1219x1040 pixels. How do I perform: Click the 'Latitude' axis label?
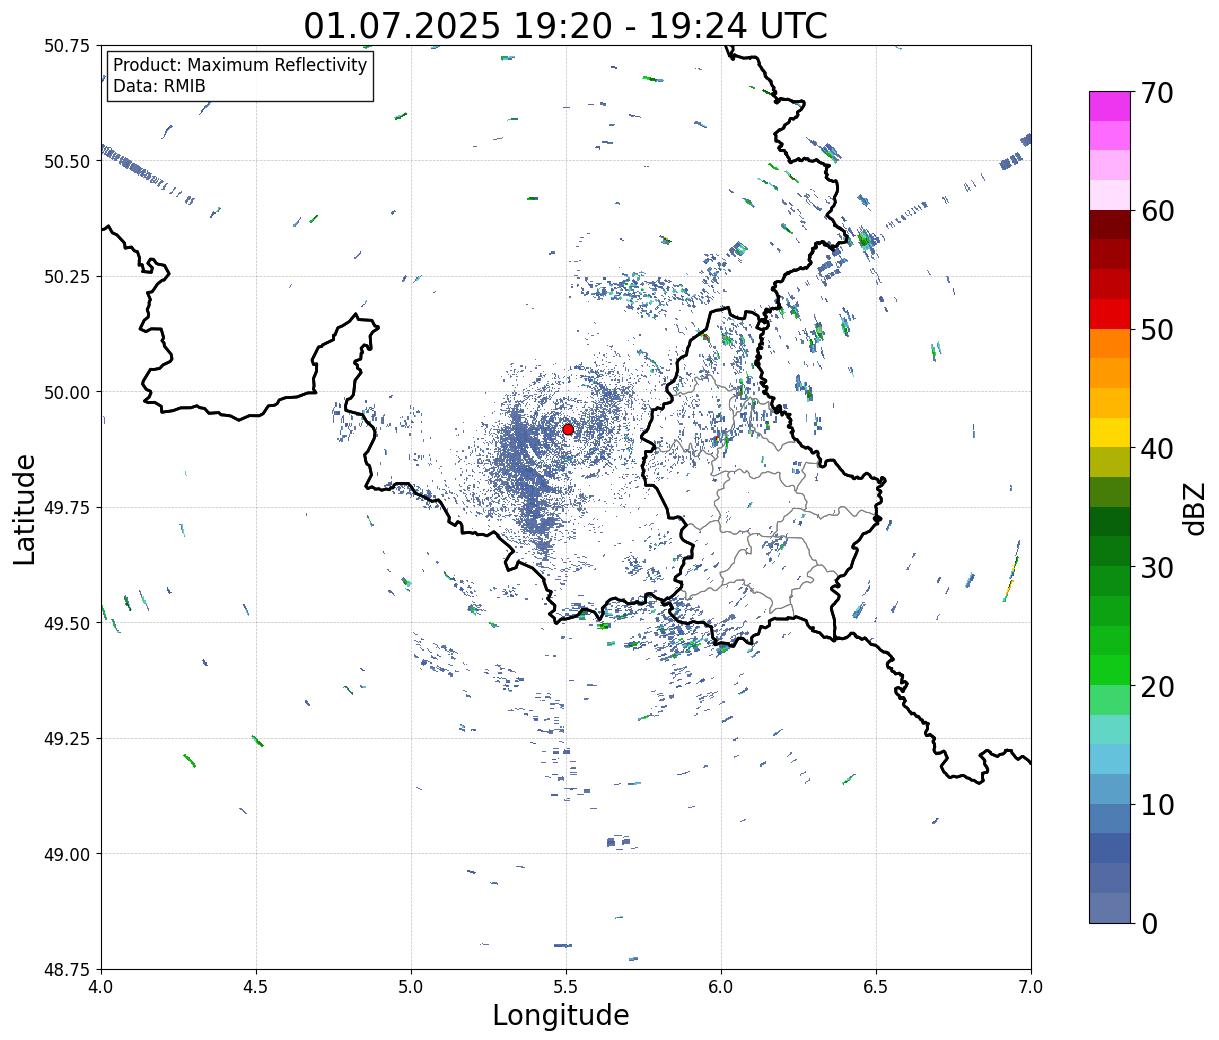[25, 508]
